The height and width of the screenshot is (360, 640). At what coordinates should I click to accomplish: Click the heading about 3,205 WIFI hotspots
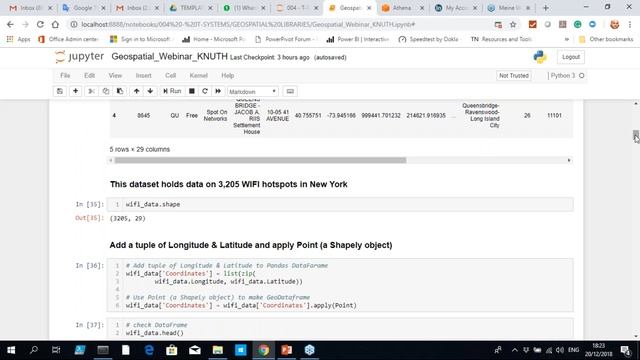[x=229, y=184]
